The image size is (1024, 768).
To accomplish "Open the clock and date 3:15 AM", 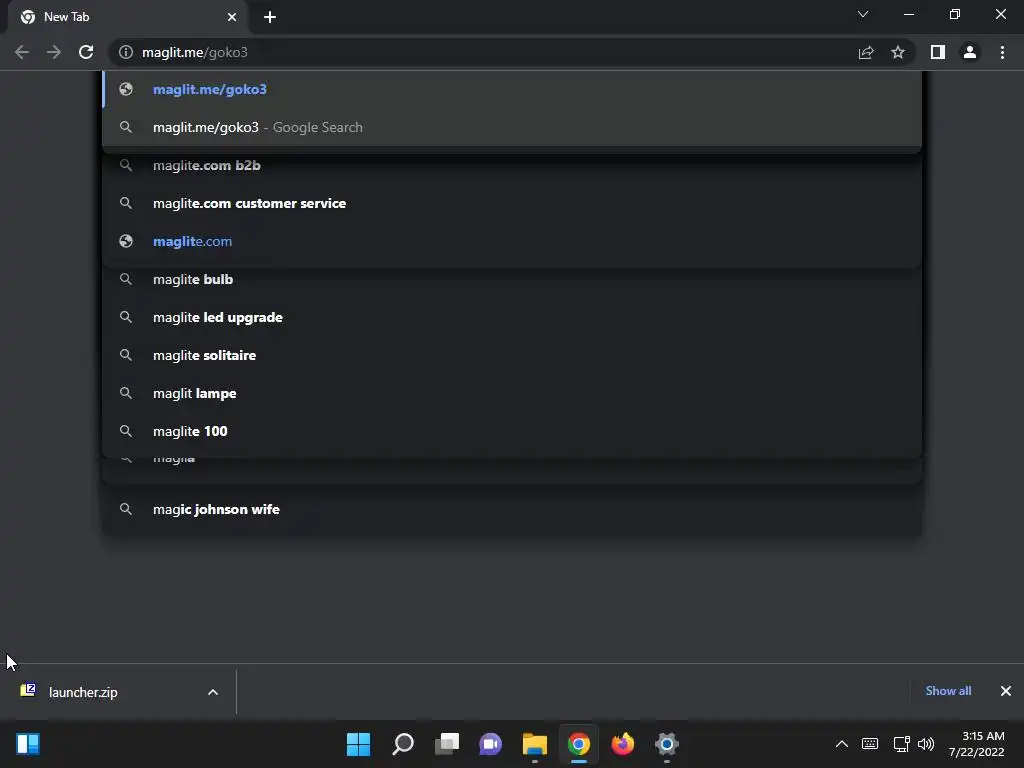I will tap(976, 744).
